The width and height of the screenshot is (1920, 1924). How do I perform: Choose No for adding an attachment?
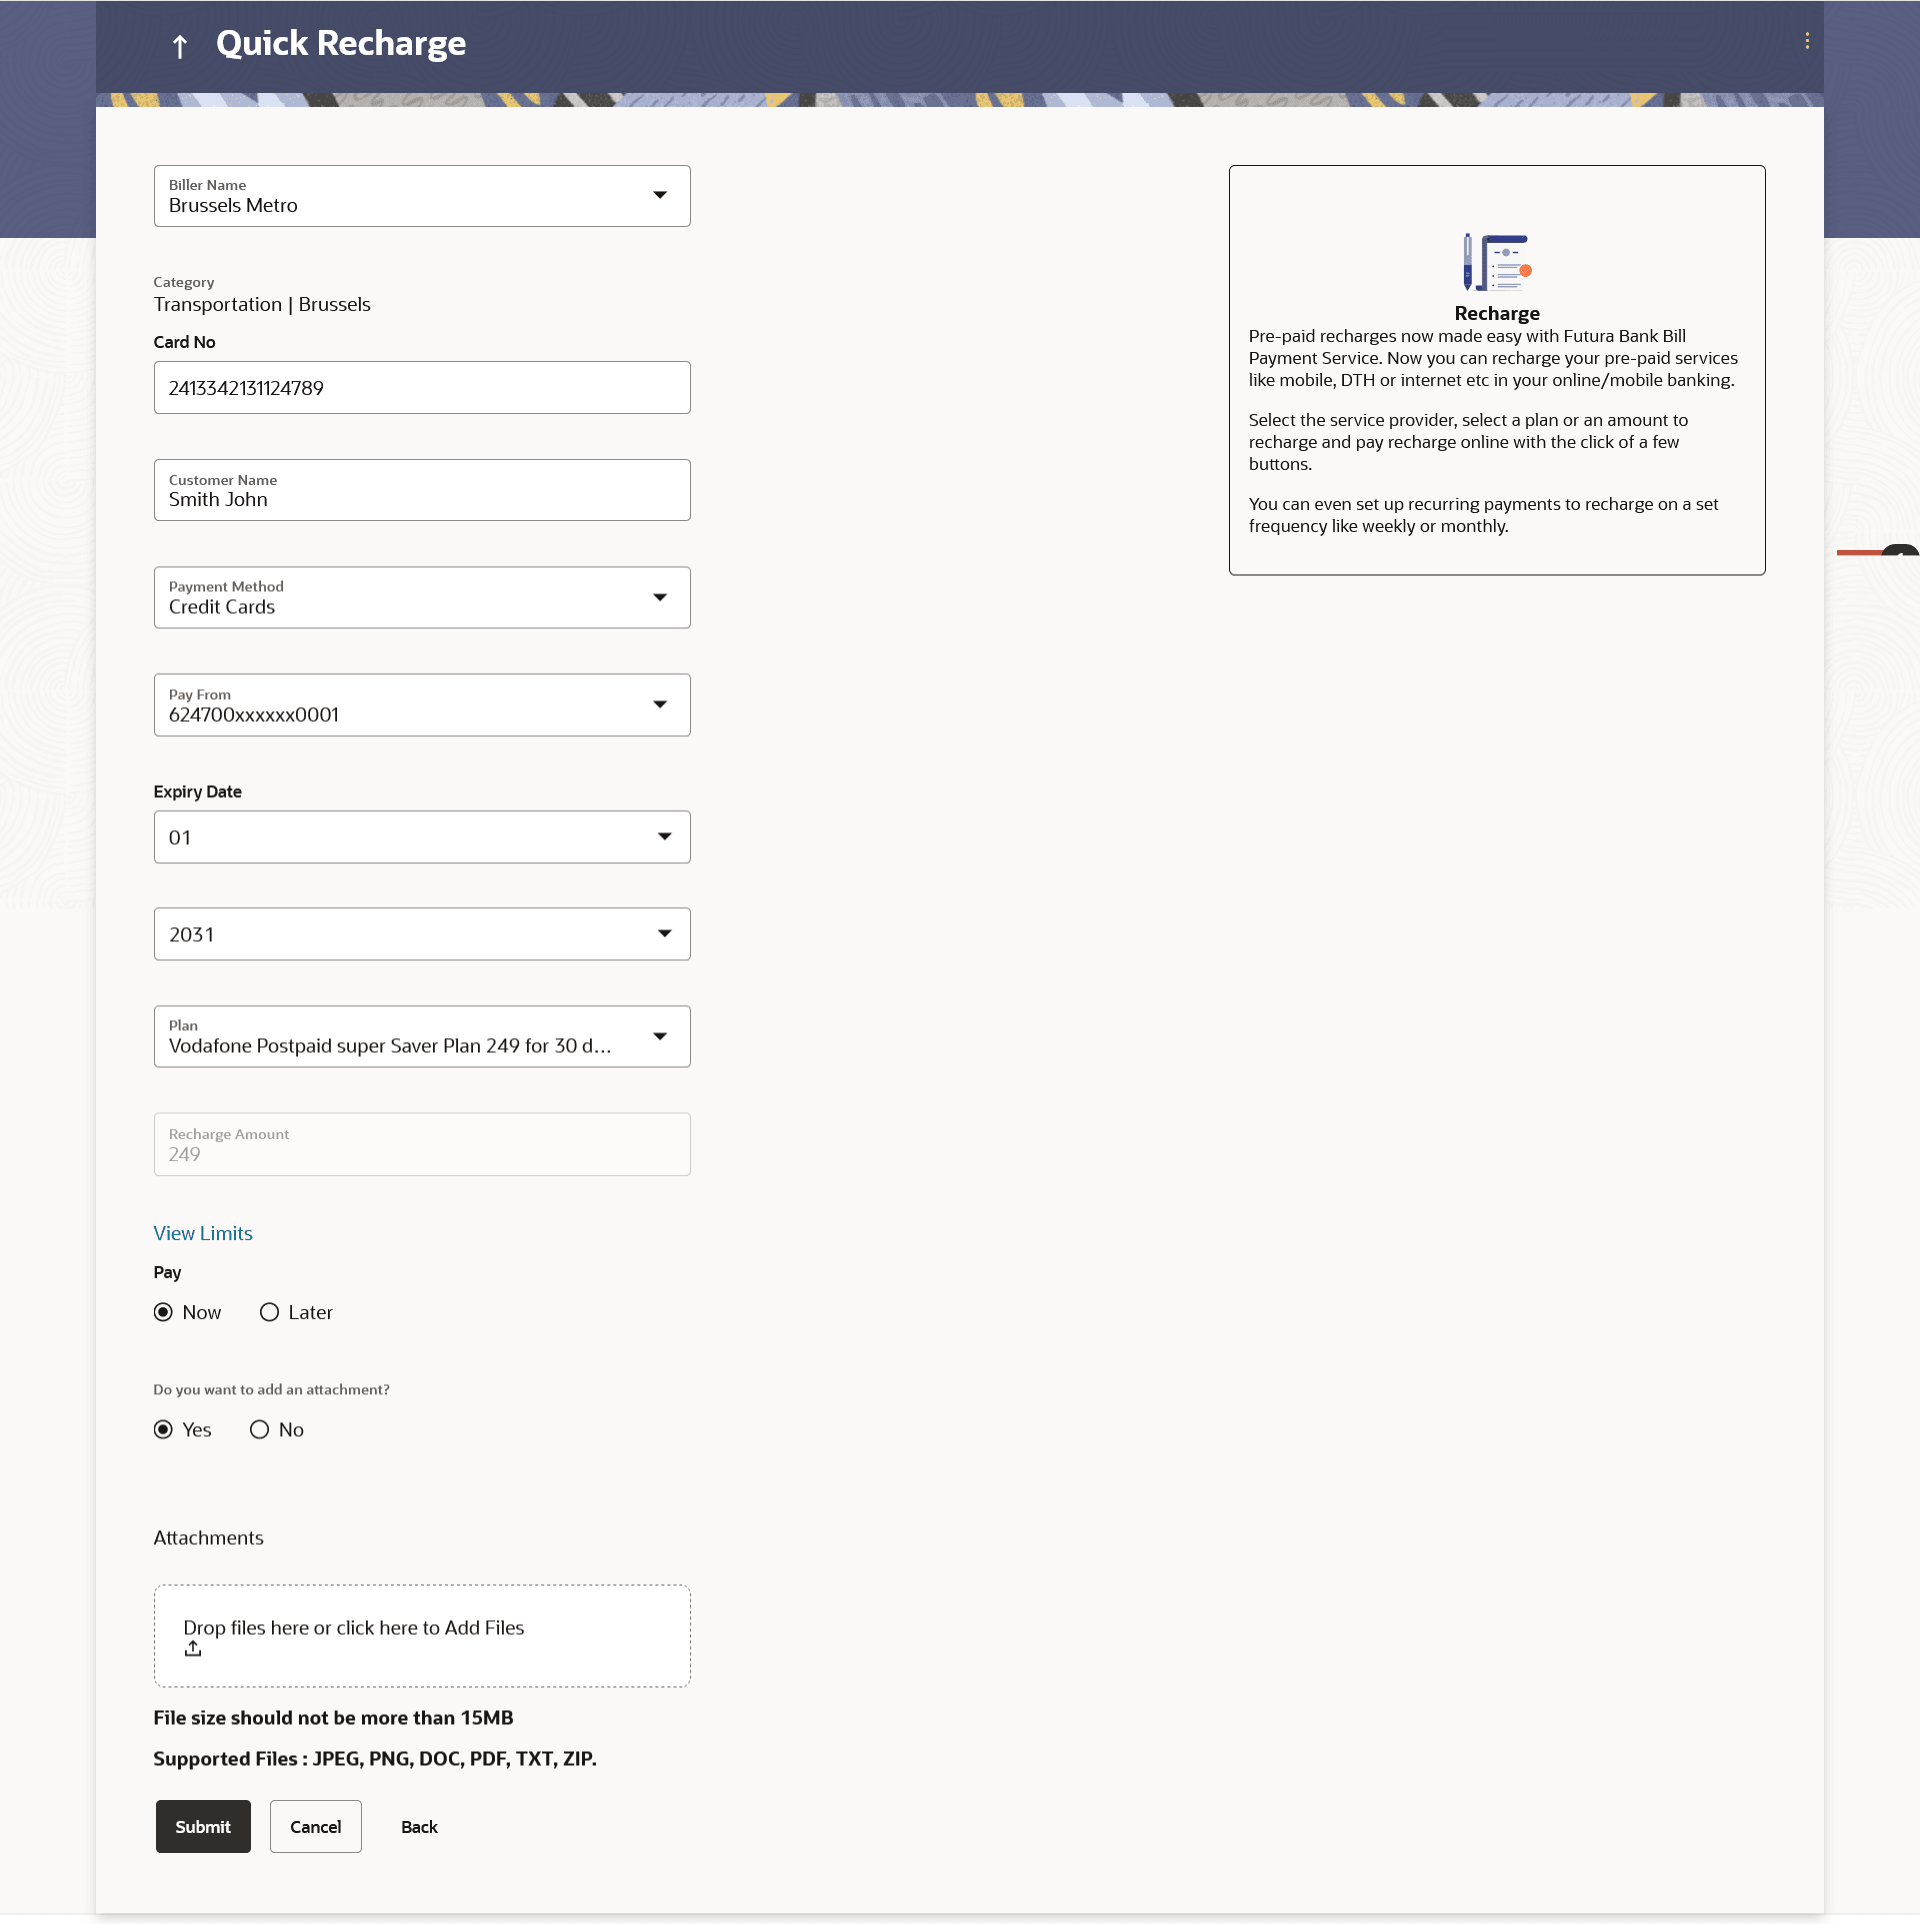pos(260,1429)
